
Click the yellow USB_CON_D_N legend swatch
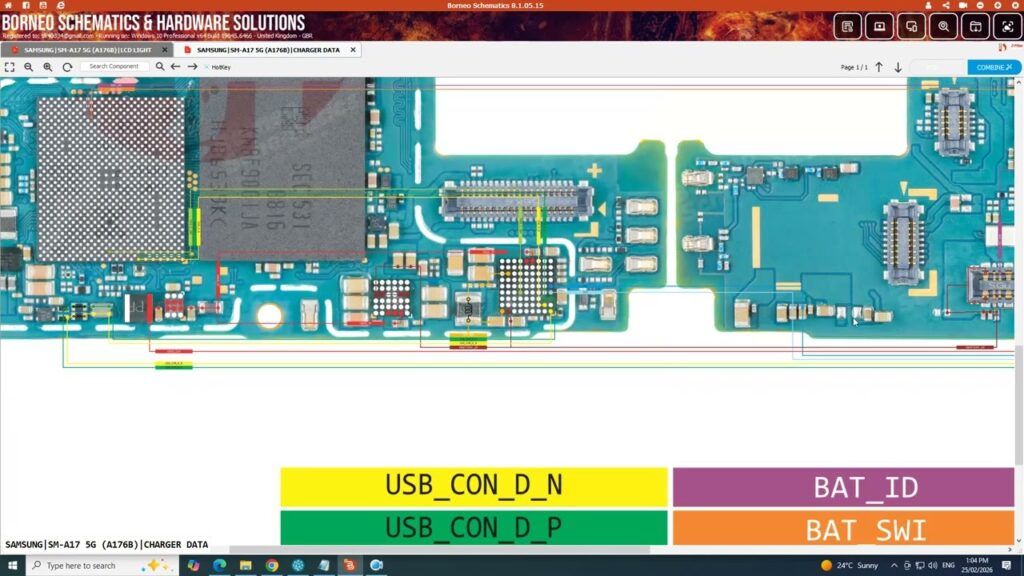pyautogui.click(x=473, y=486)
